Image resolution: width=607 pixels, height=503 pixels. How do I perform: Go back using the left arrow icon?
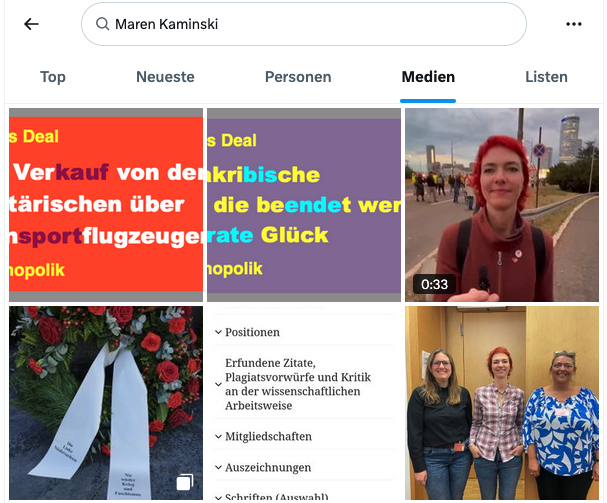pos(31,24)
